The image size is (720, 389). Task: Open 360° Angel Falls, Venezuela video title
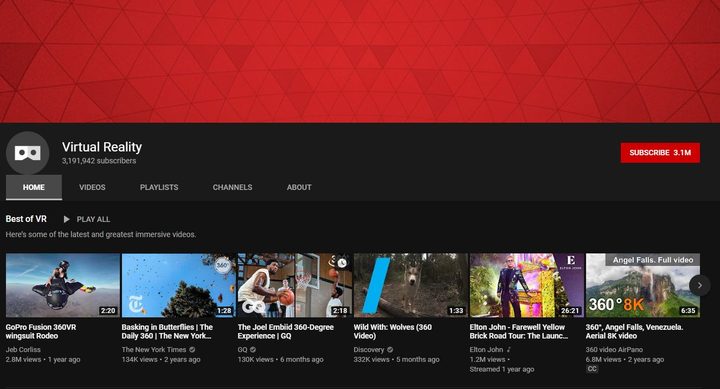pos(634,332)
